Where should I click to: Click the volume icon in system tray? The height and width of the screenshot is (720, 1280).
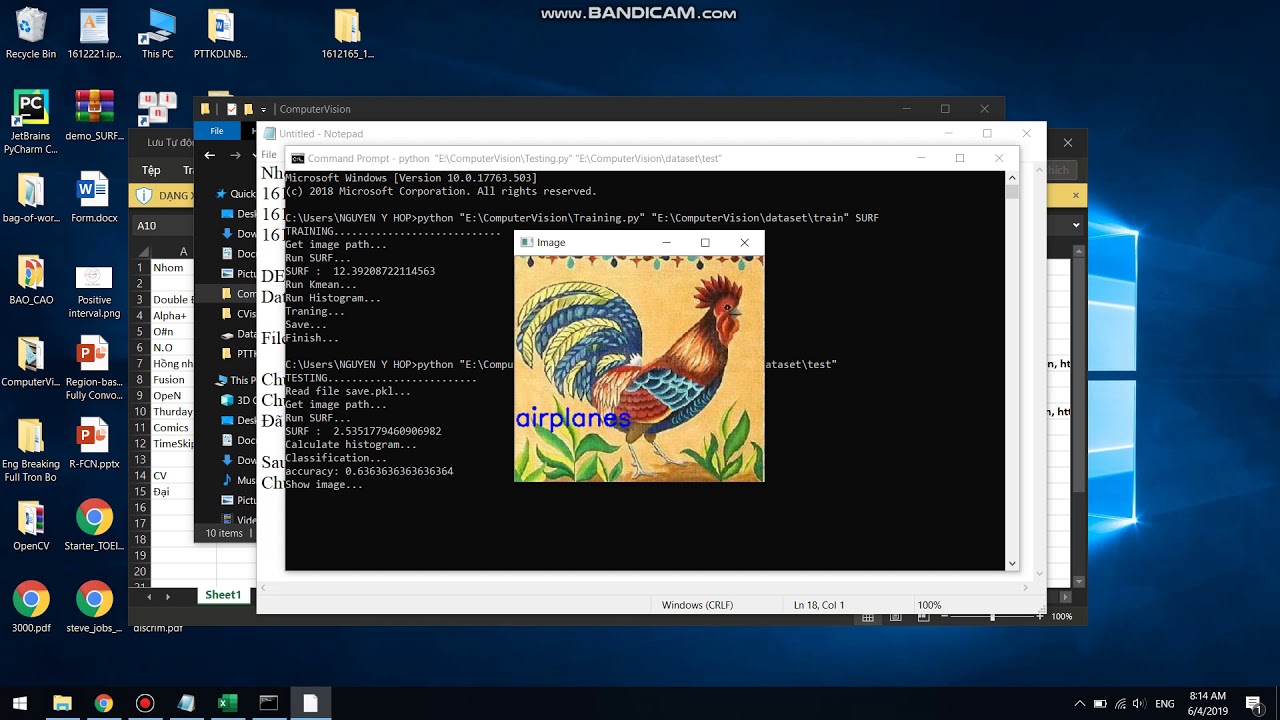[1140, 703]
